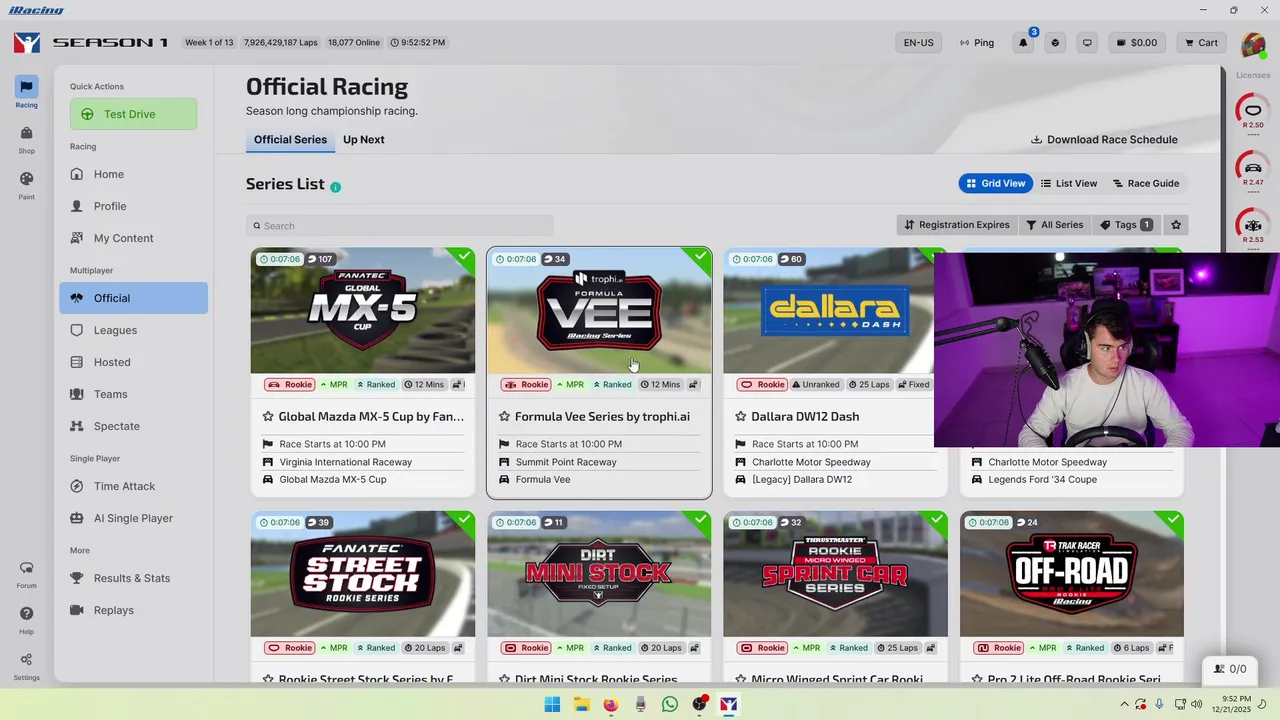1280x720 pixels.
Task: Open the Racing section in the left rail
Action: [x=26, y=92]
